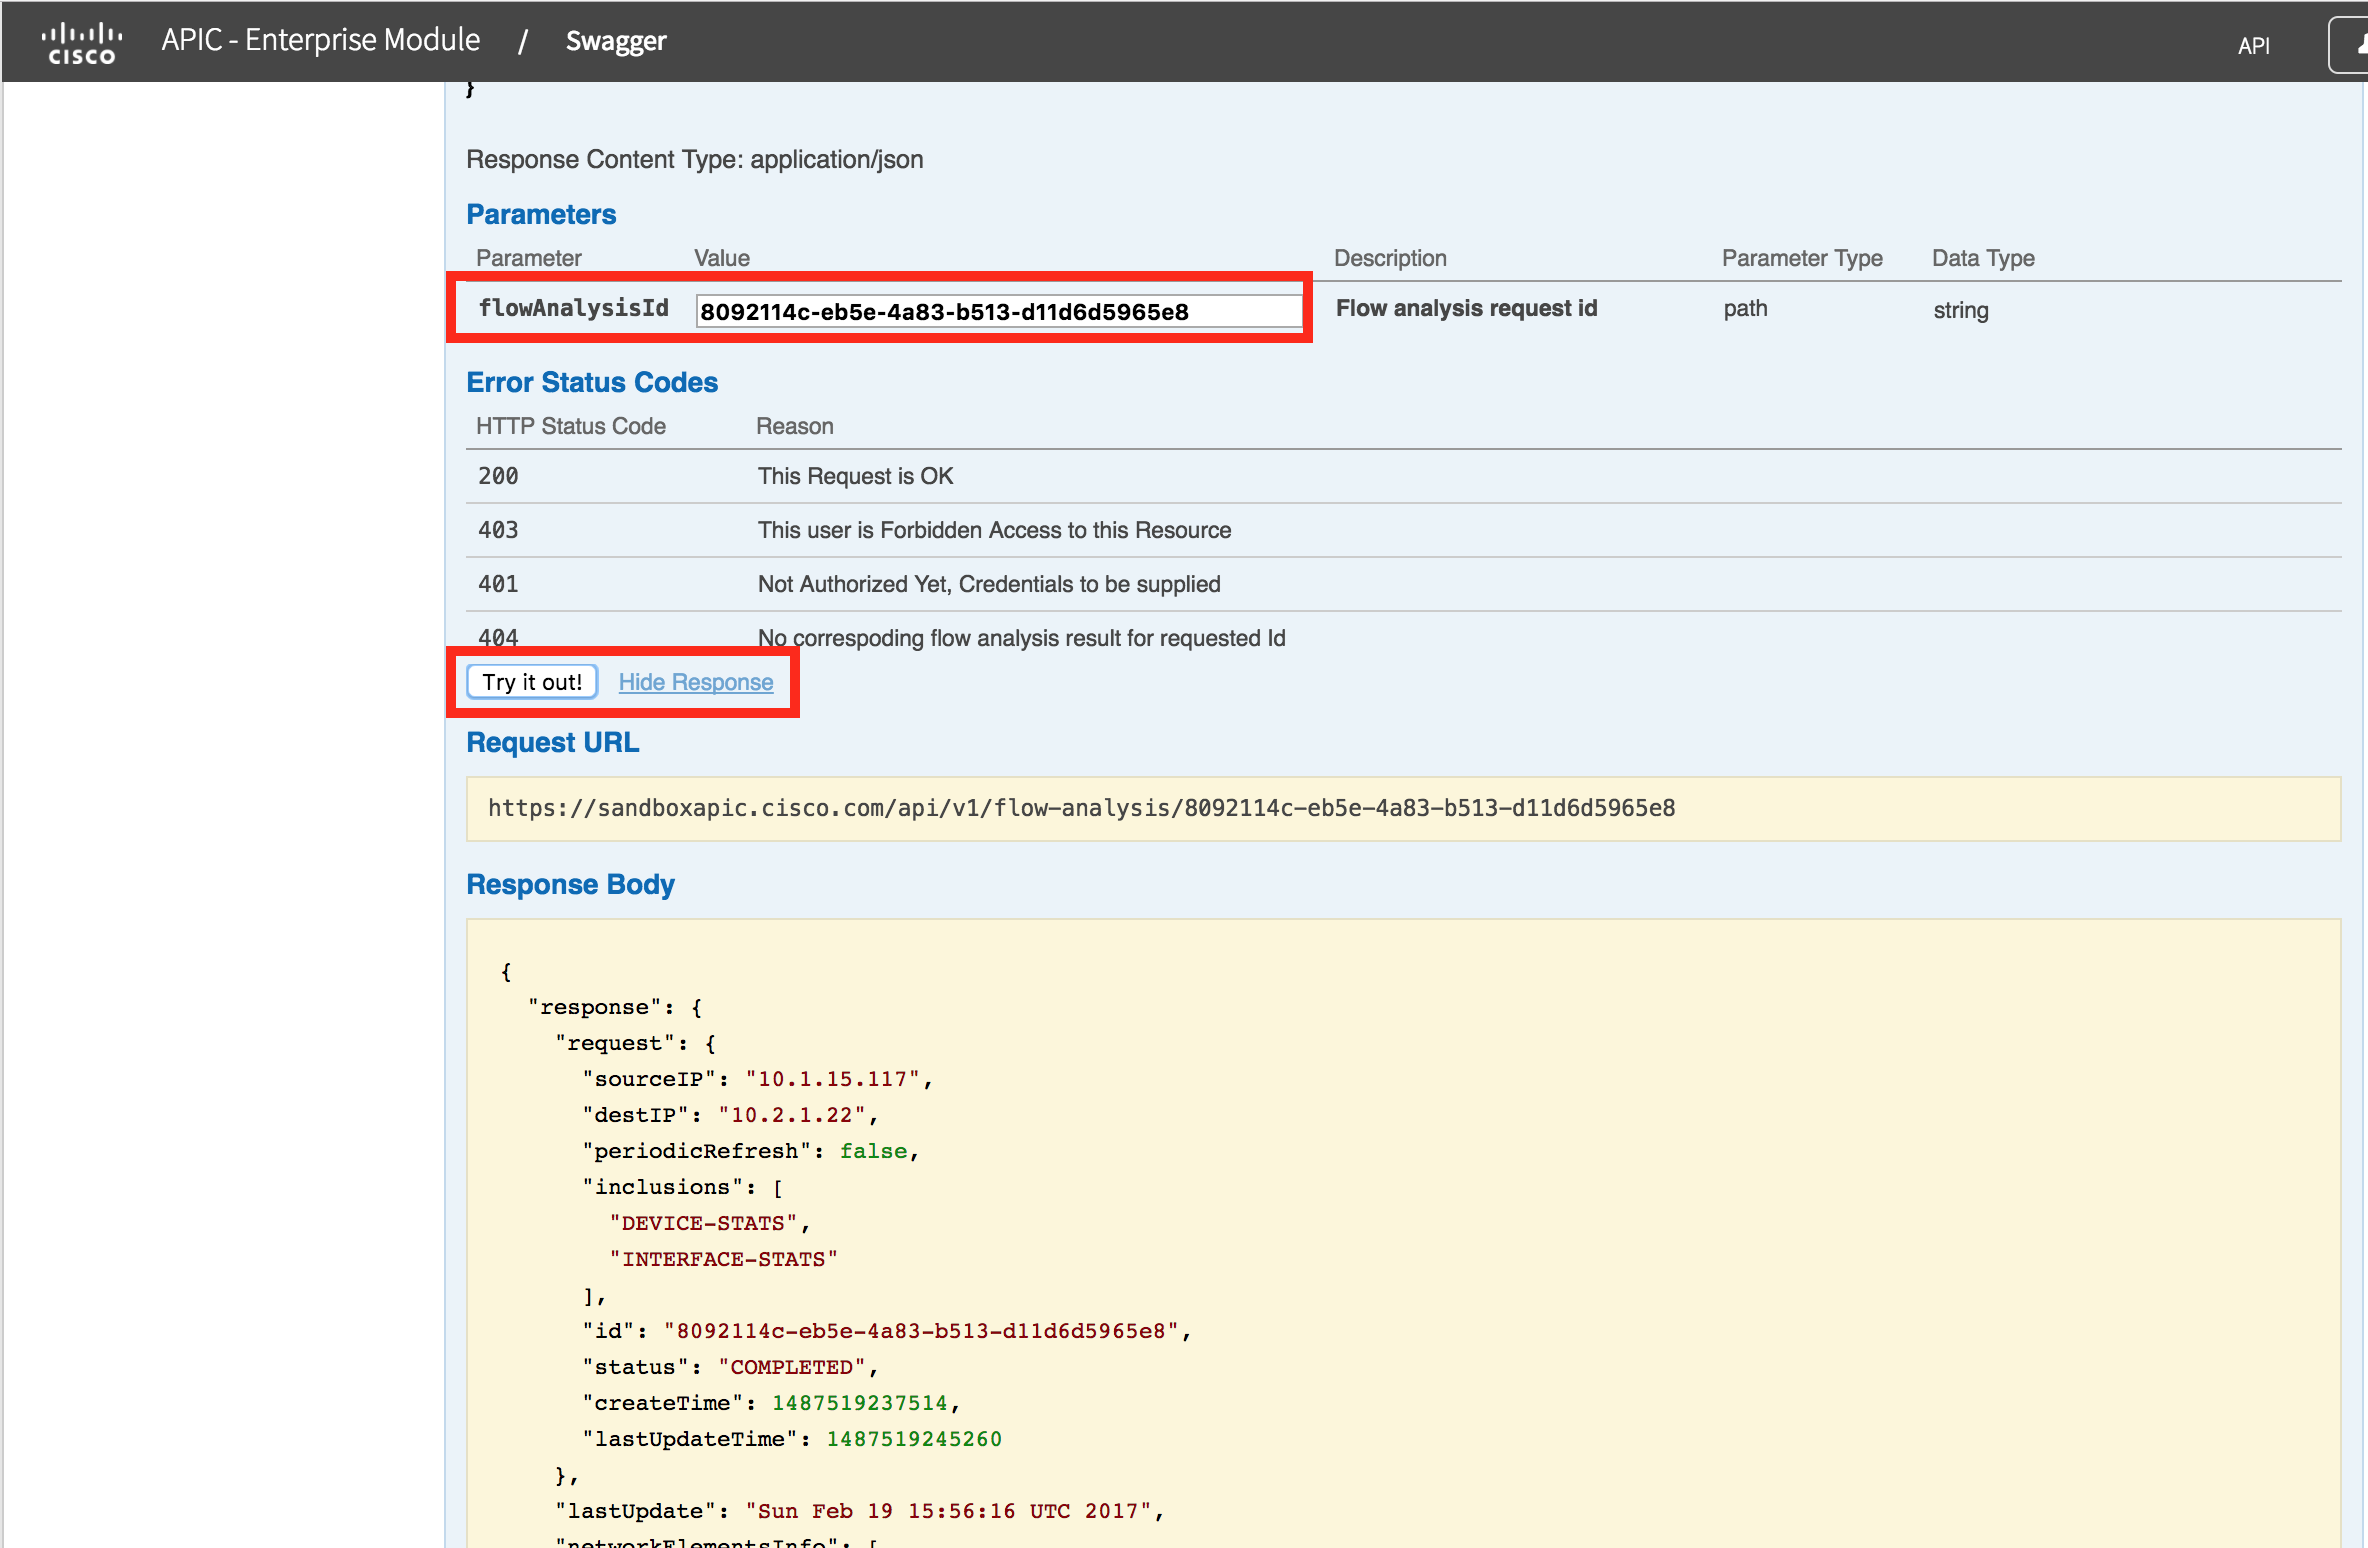The height and width of the screenshot is (1548, 2368).
Task: Click the 'path' parameter type cell
Action: point(1745,309)
